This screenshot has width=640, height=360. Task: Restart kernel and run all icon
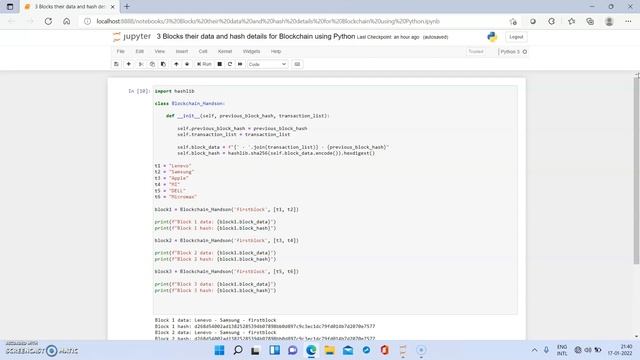(240, 64)
